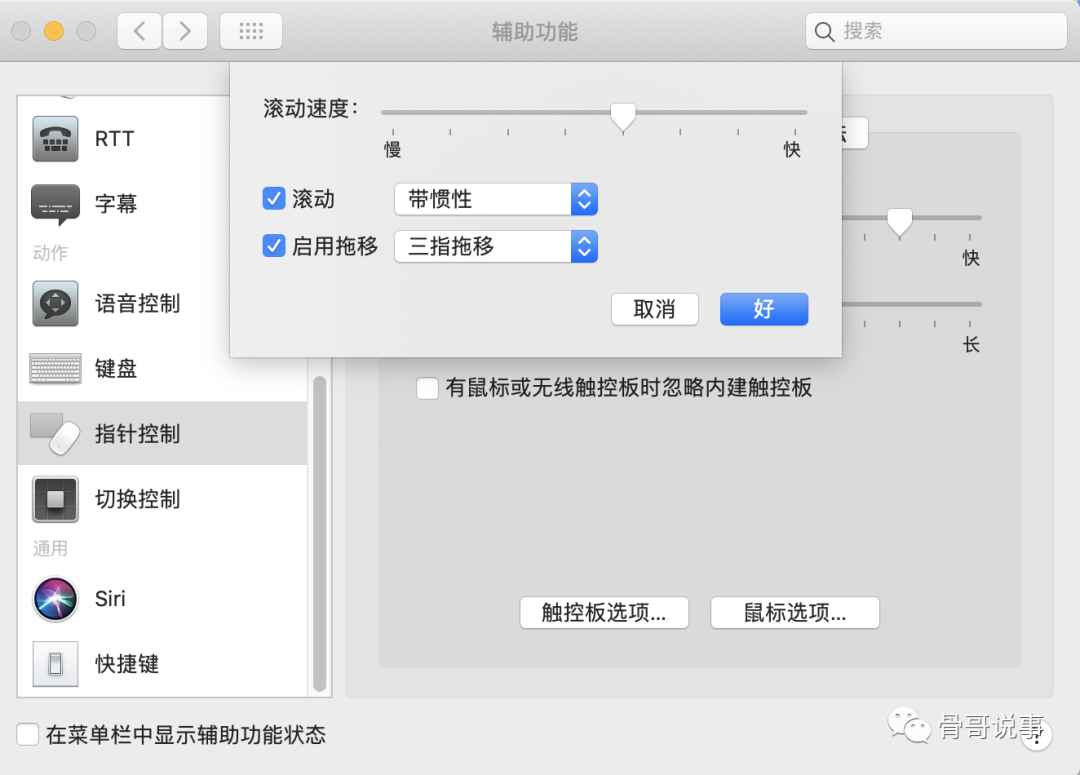
Task: Click the yellow minimize window button
Action: [54, 31]
